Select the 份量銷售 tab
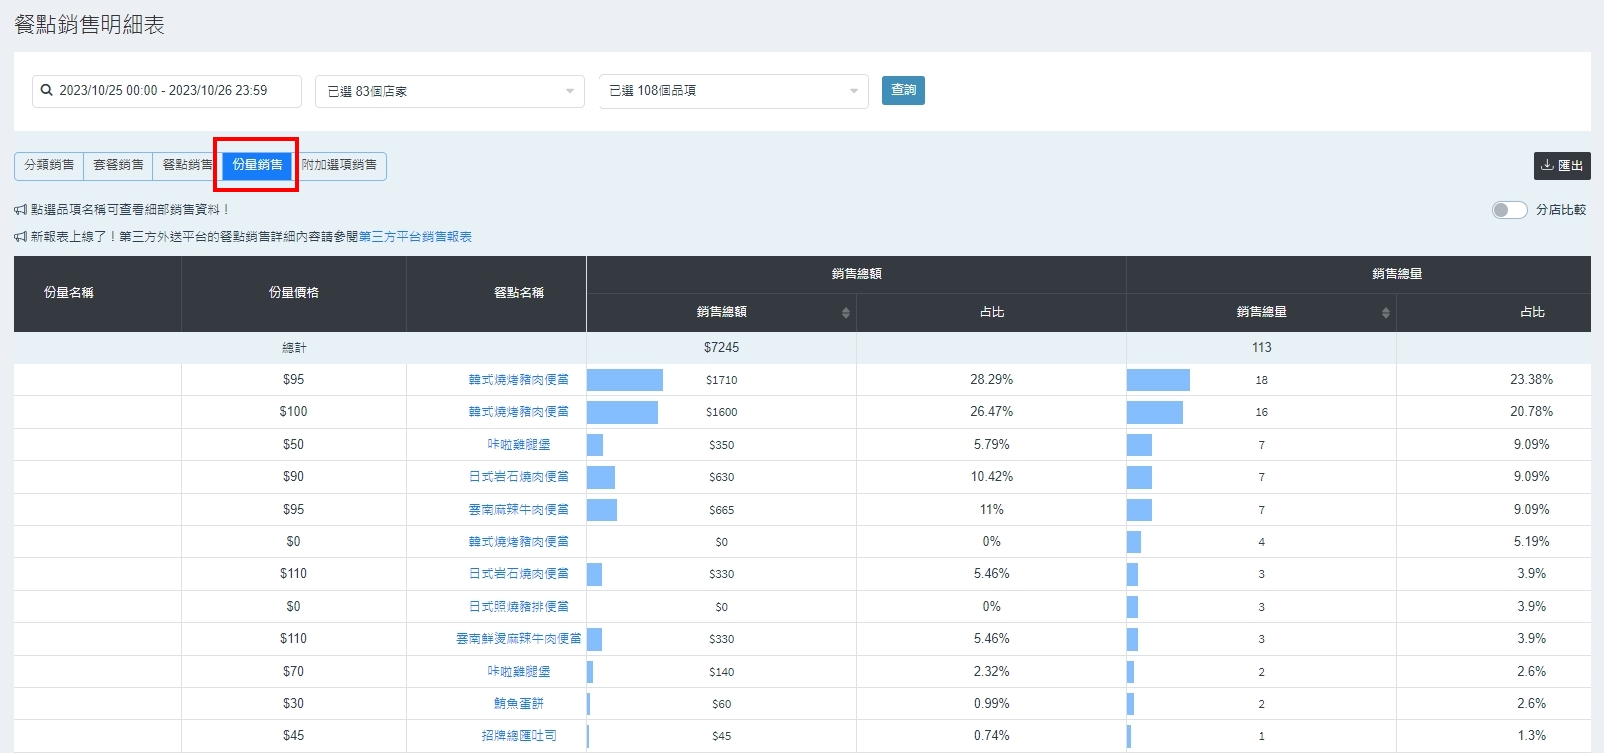The image size is (1604, 753). pos(257,165)
